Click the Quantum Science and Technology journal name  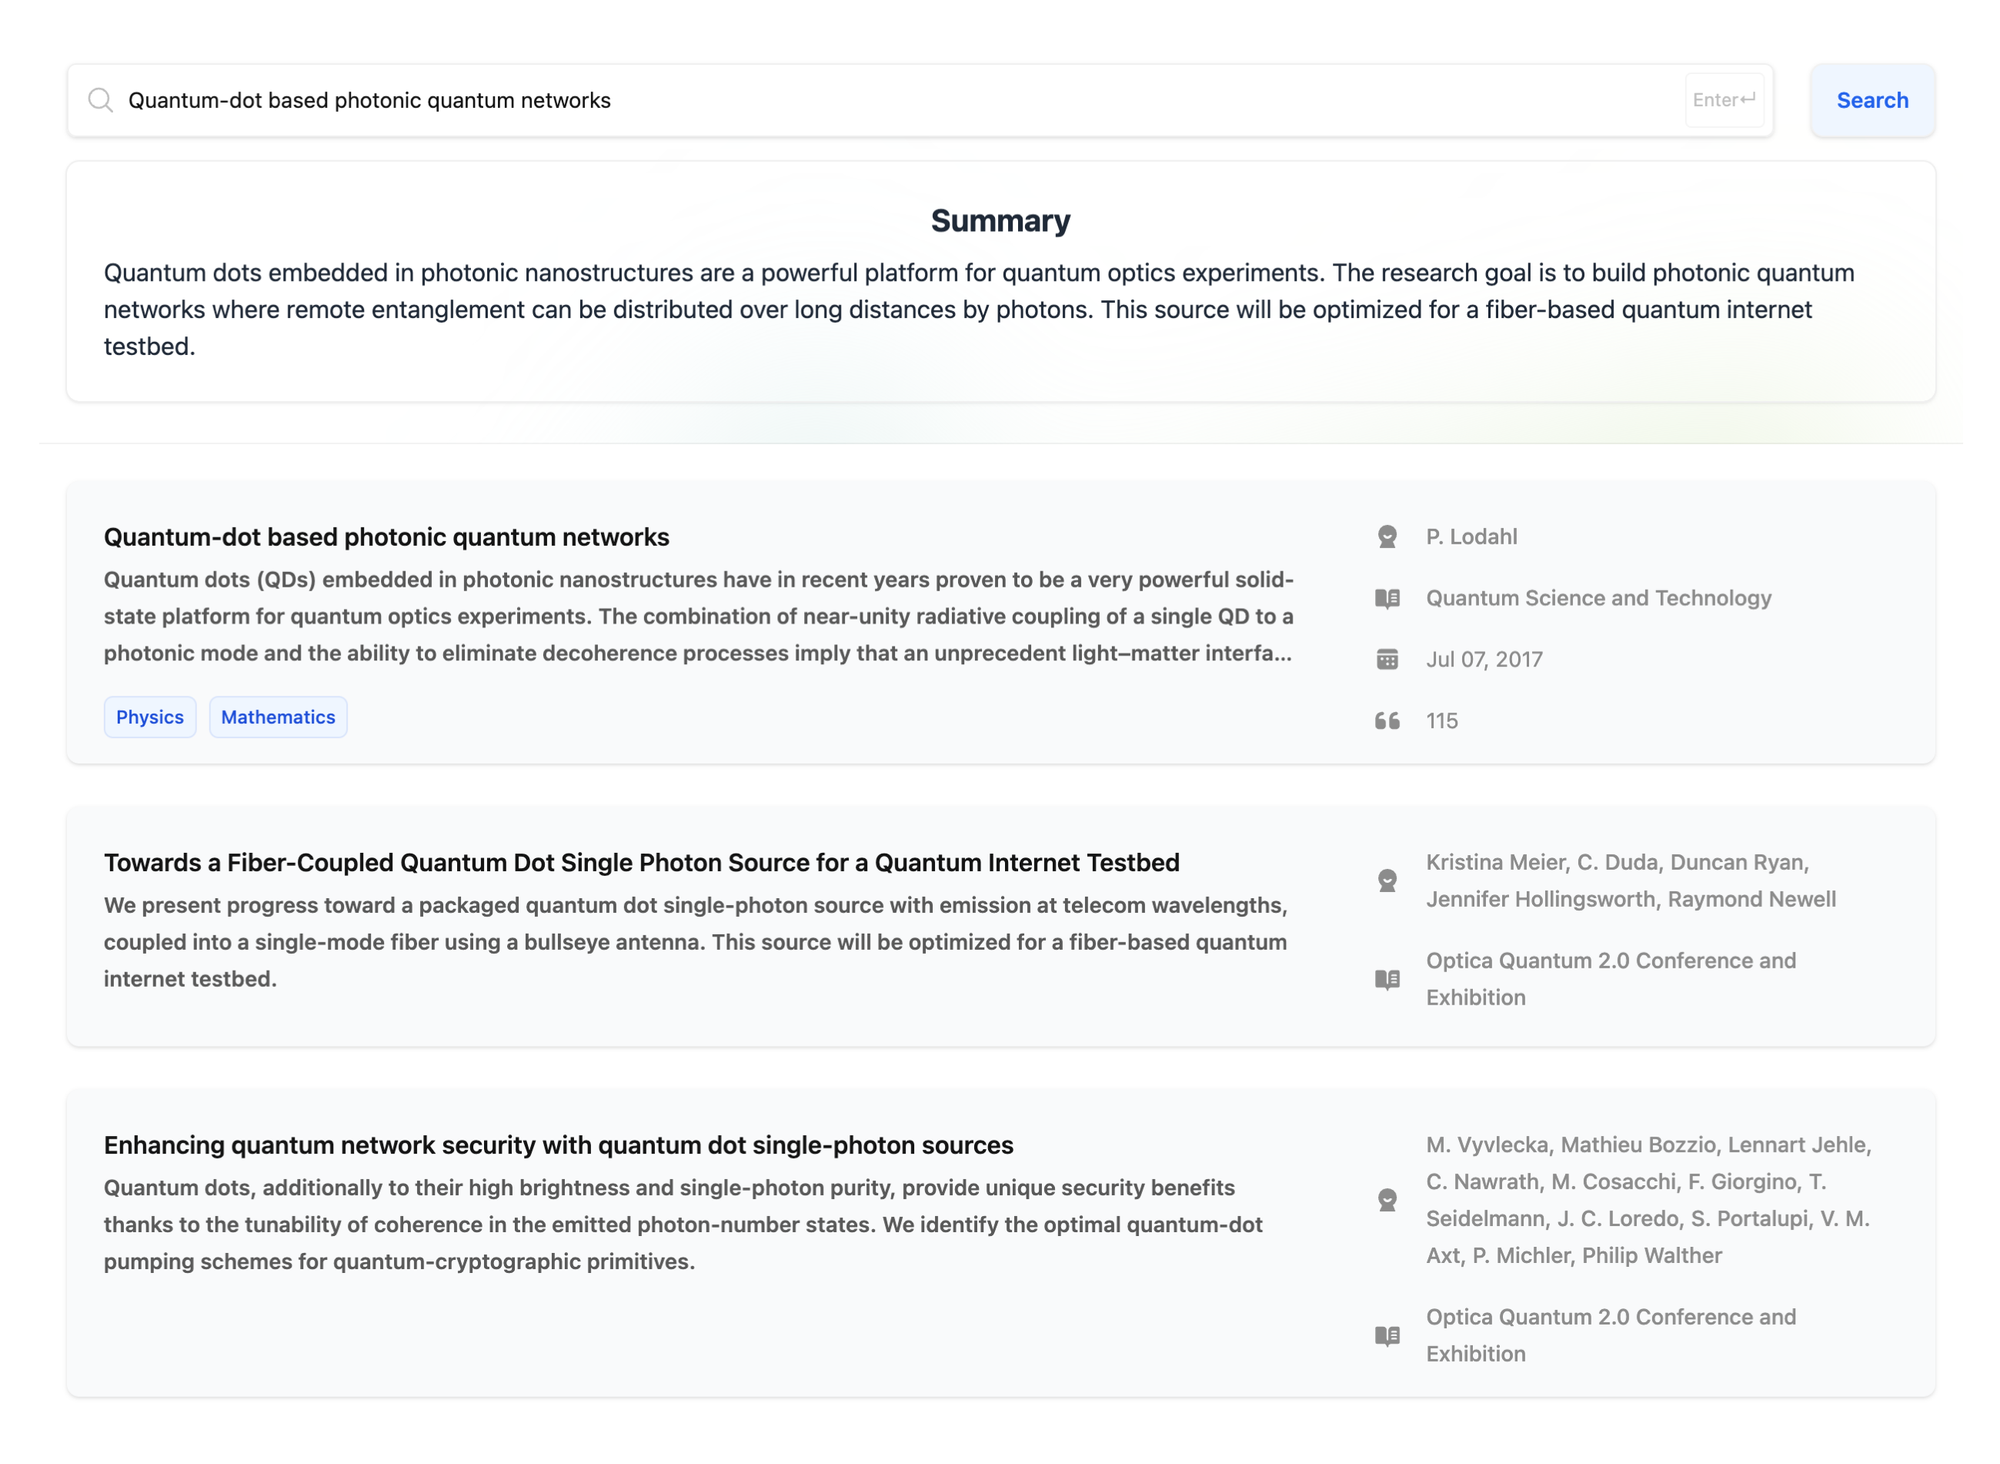pyautogui.click(x=1598, y=598)
